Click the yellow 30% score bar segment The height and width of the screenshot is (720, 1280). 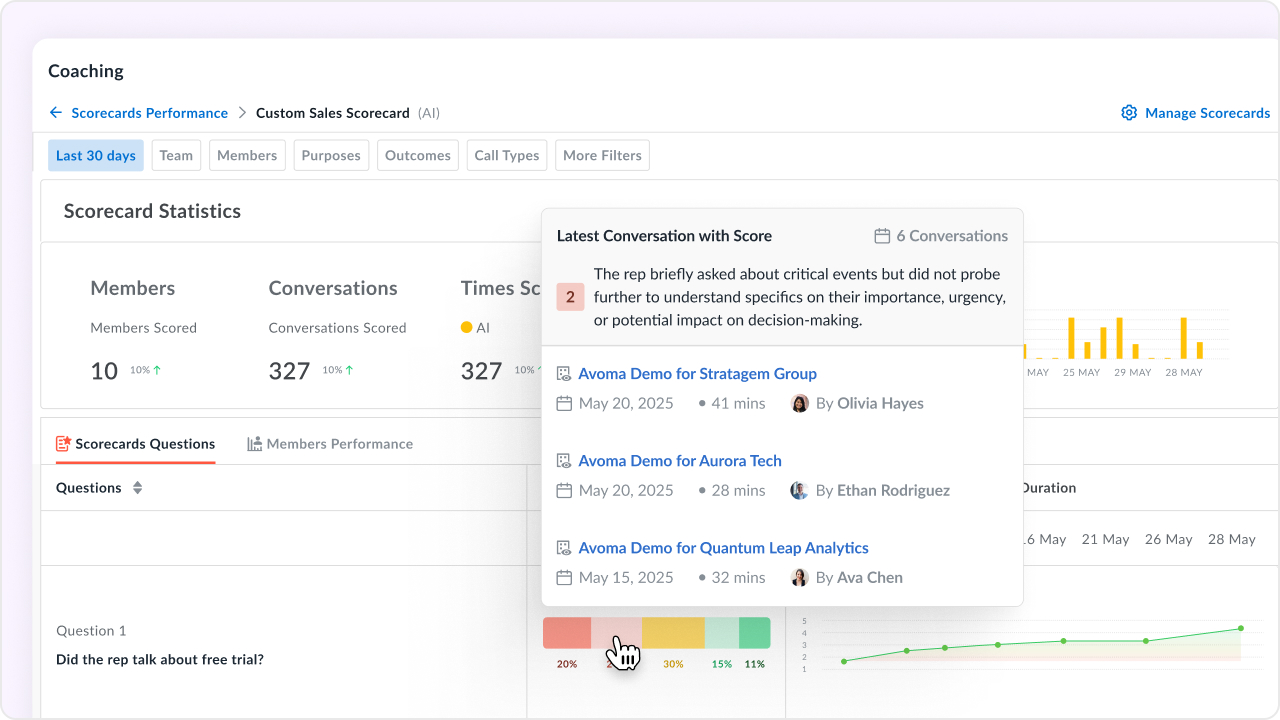click(x=673, y=633)
